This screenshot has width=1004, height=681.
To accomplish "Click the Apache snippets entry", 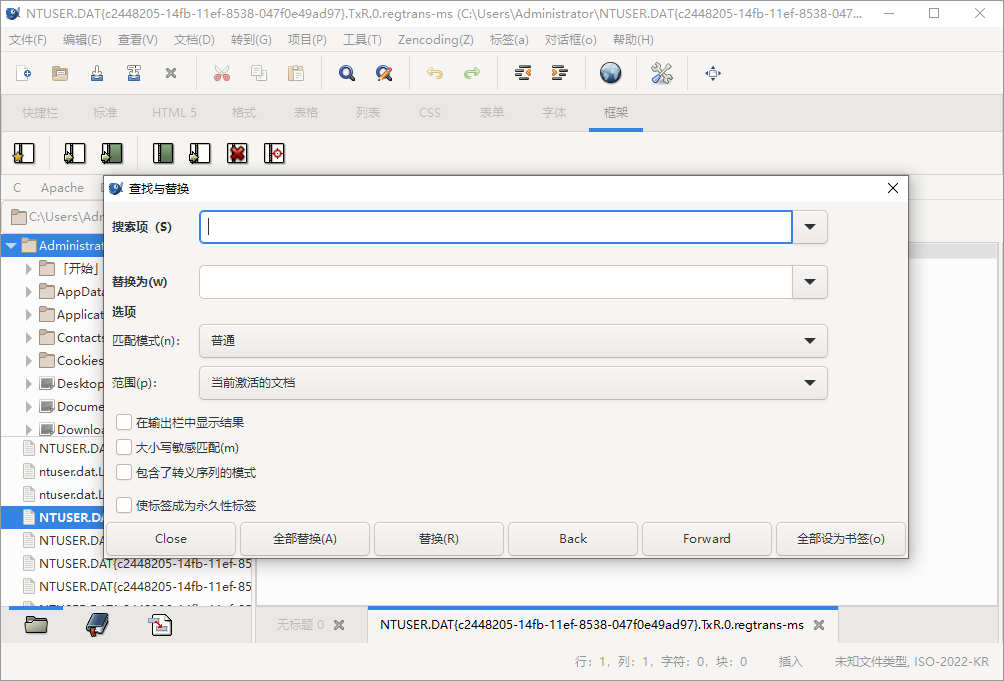I will (x=62, y=188).
